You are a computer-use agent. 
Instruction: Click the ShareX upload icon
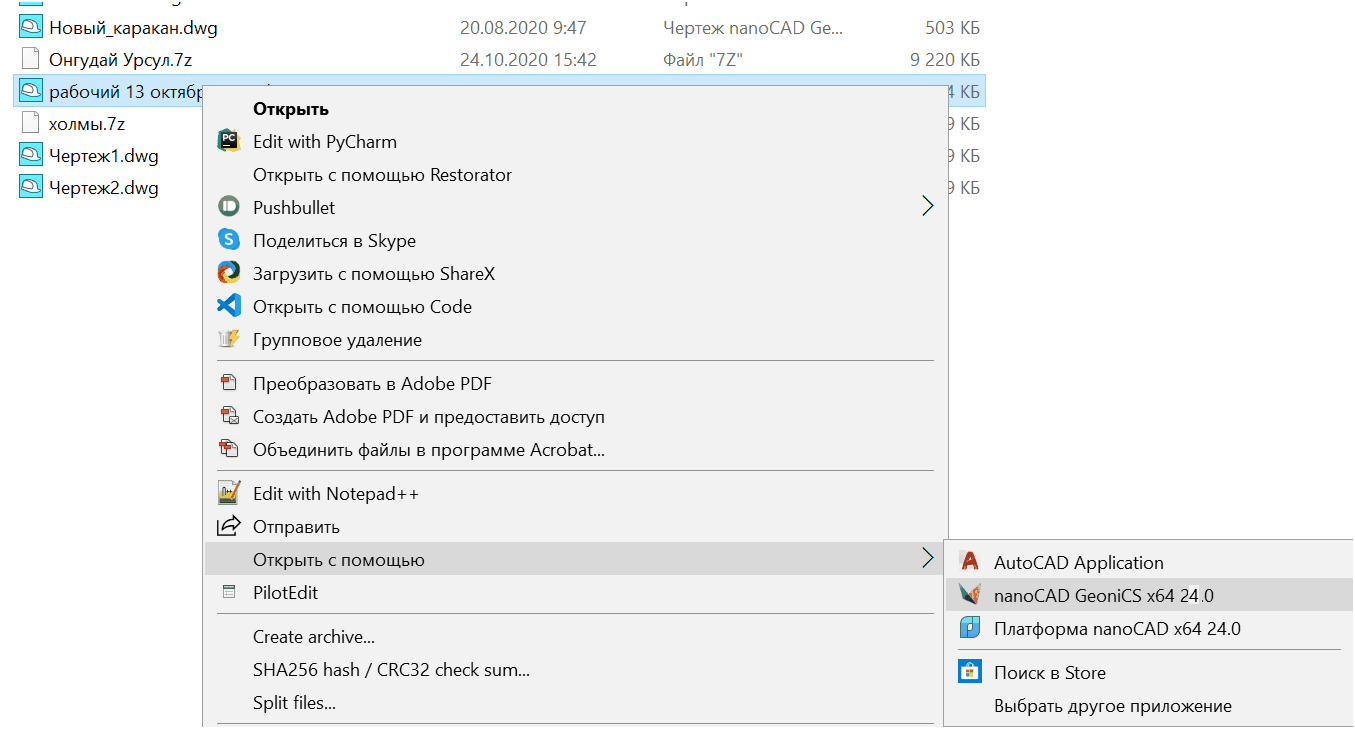pyautogui.click(x=229, y=274)
